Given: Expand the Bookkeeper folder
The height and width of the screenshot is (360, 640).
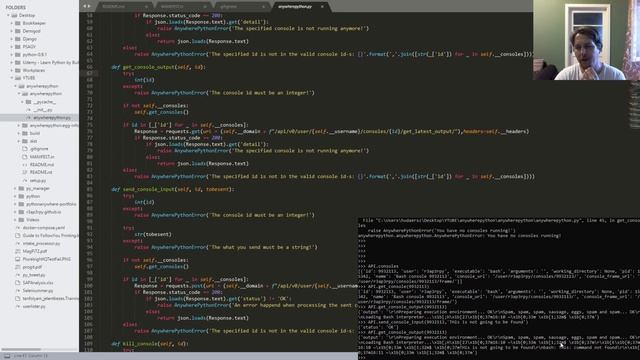Looking at the screenshot, I should pos(12,23).
